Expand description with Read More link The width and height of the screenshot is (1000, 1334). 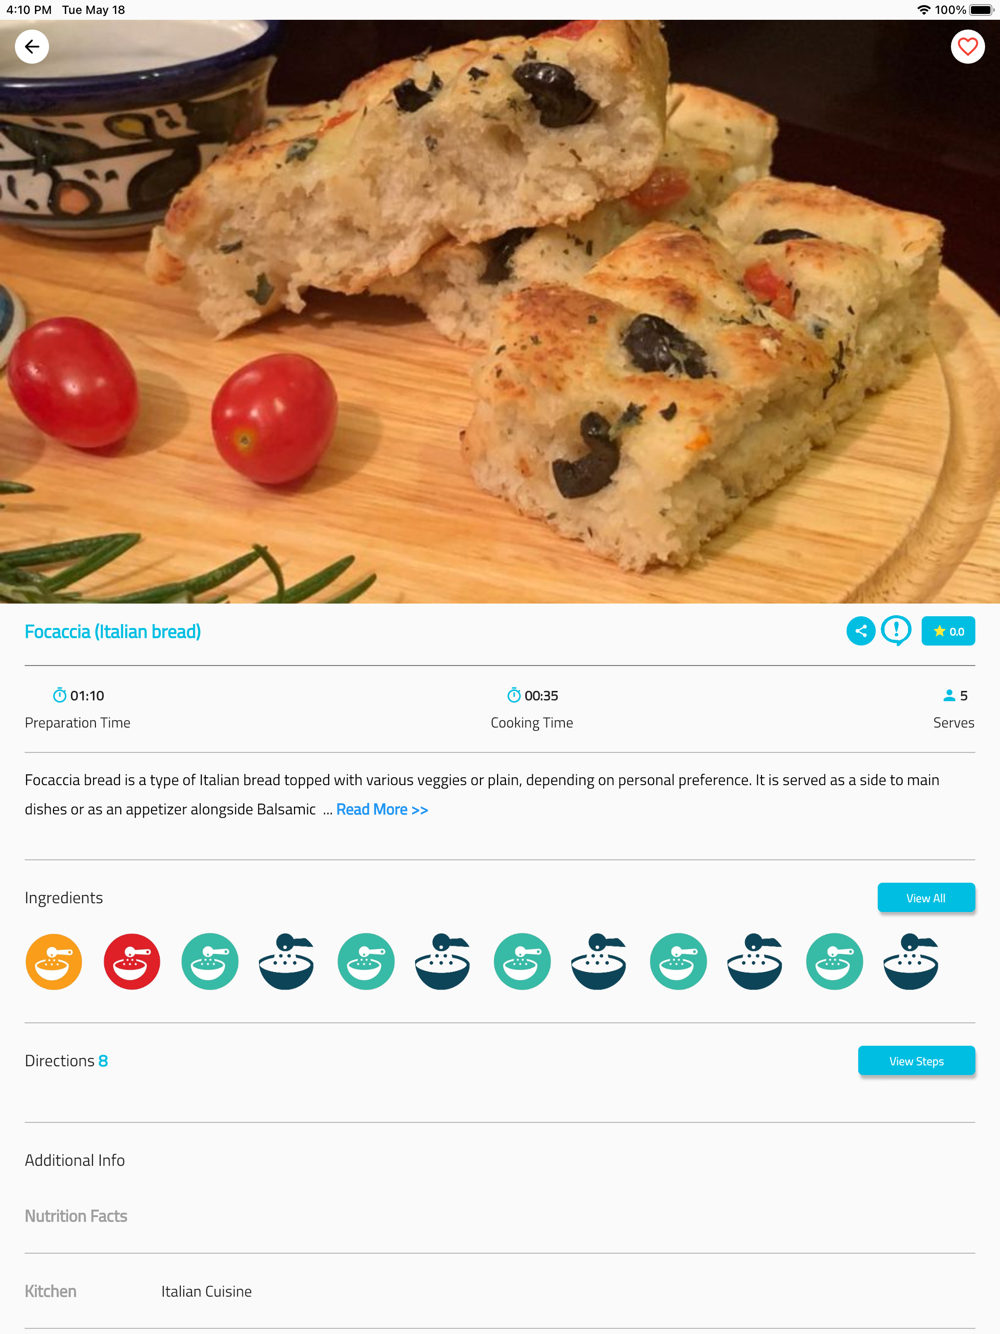coord(382,809)
